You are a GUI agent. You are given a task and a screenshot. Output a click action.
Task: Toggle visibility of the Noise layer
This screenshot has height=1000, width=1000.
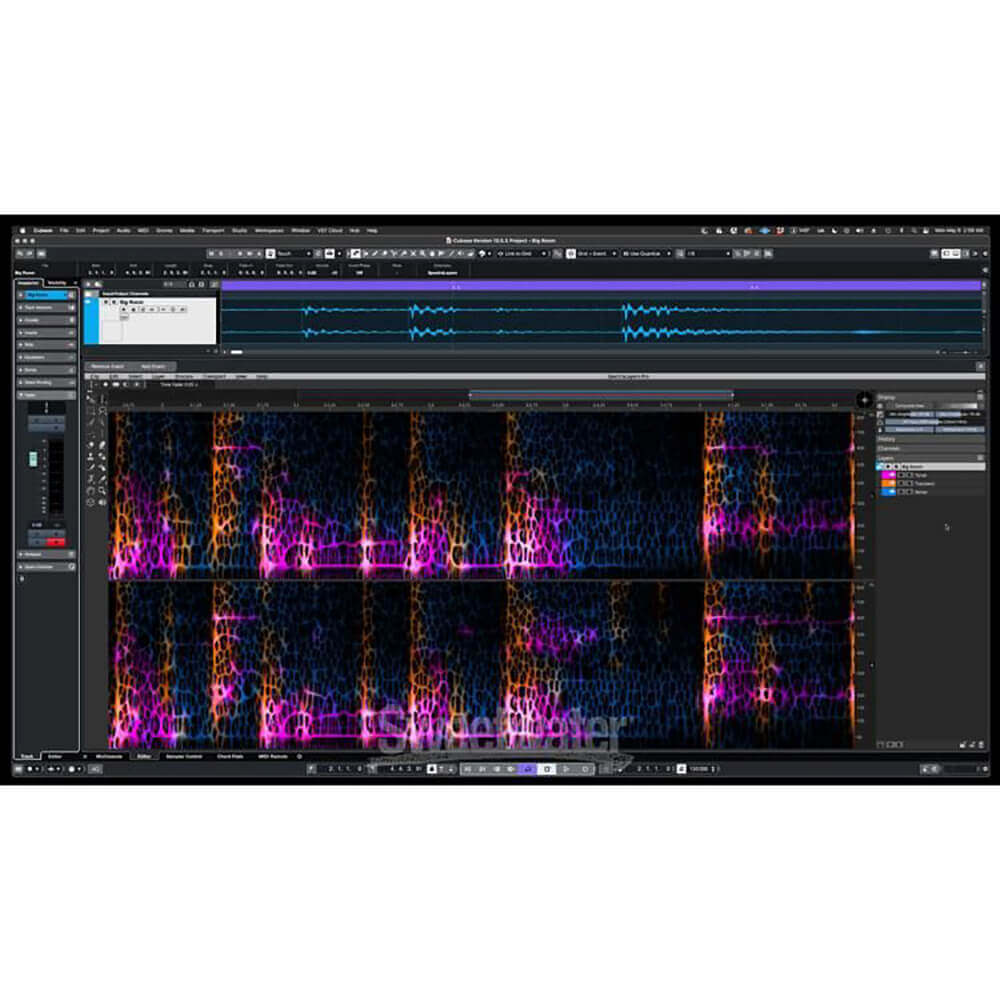coord(902,491)
